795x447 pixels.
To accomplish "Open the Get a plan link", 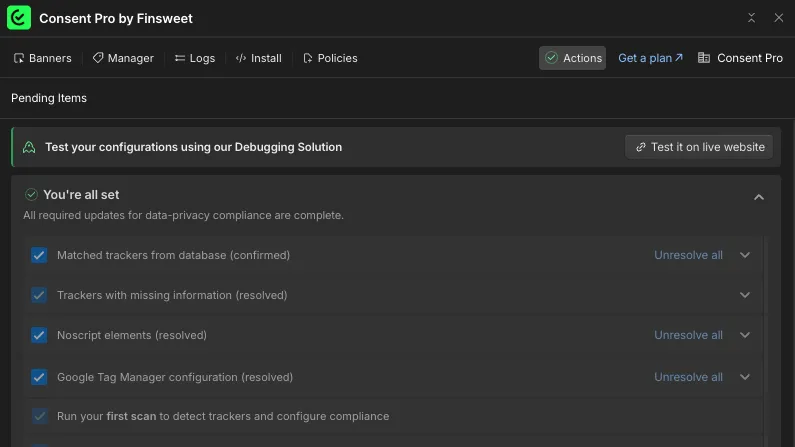I will [x=651, y=58].
